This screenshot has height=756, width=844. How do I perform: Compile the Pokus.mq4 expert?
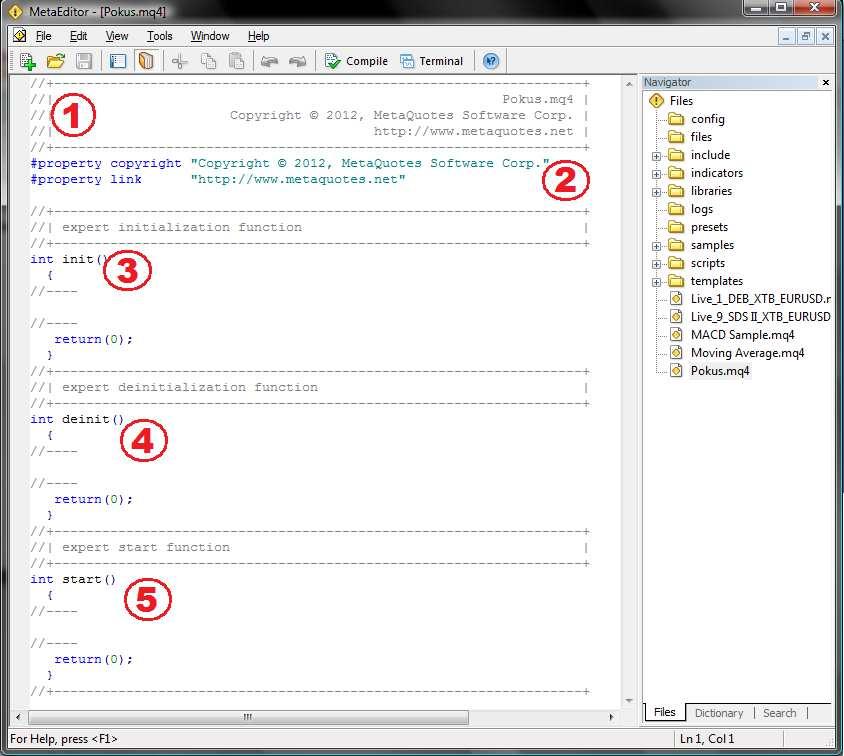(356, 61)
